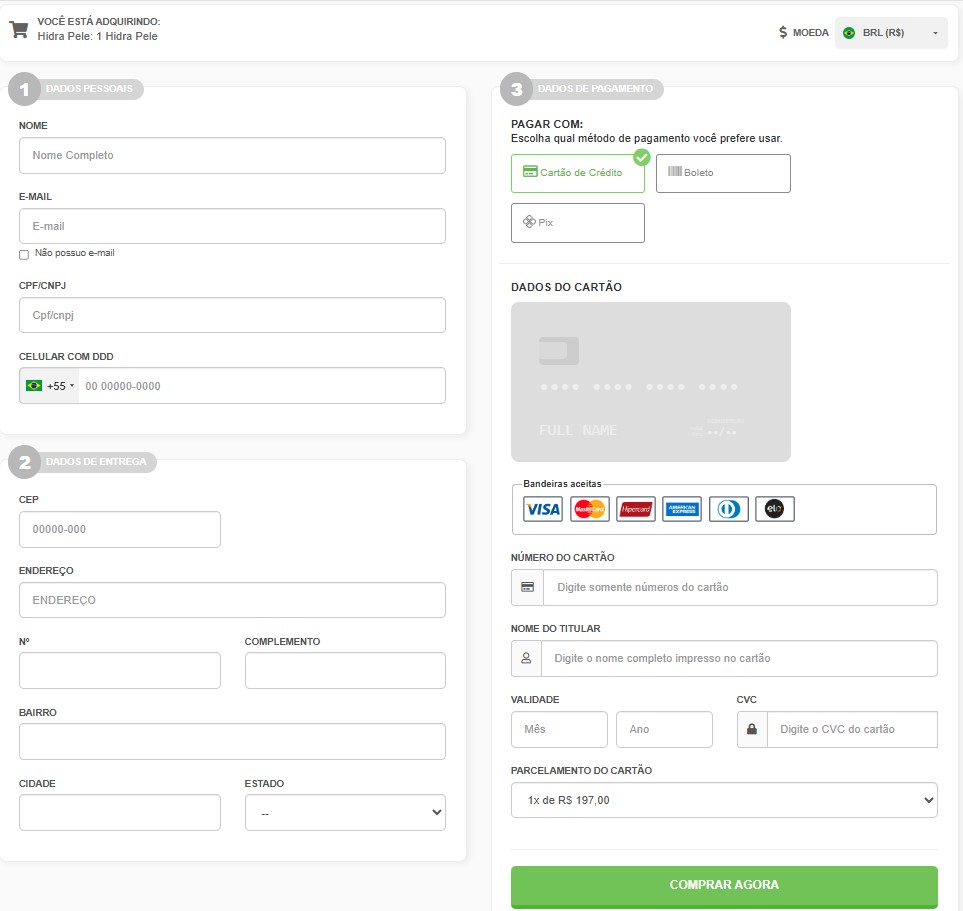This screenshot has width=963, height=911.
Task: Open the BRL (R$) currency dropdown
Action: (891, 33)
